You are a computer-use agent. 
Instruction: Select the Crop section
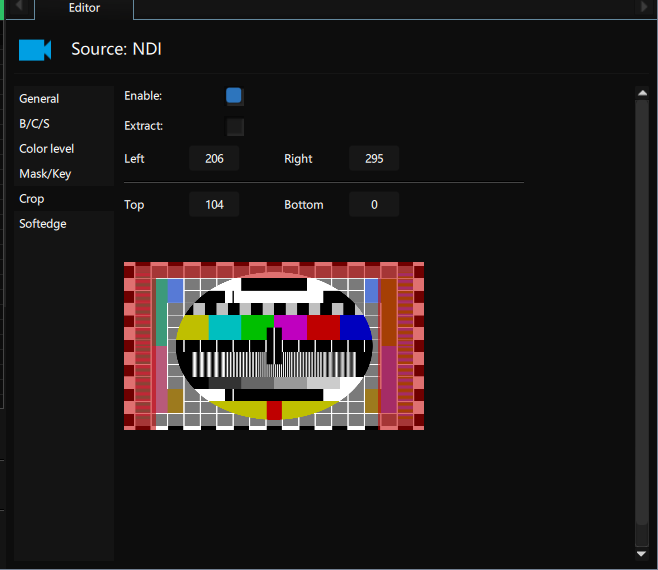tap(64, 199)
